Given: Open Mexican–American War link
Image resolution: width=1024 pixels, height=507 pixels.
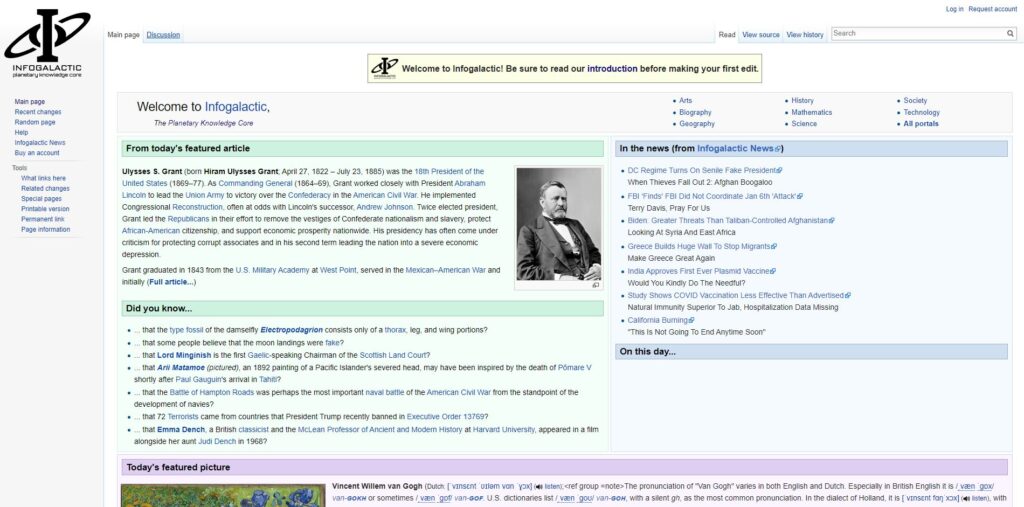Looking at the screenshot, I should pos(445,270).
